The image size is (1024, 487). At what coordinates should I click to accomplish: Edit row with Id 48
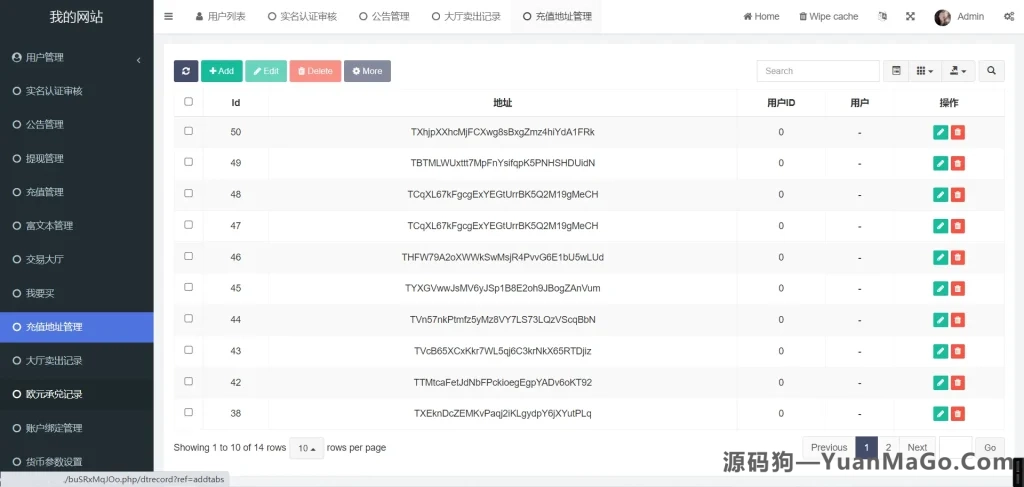point(940,195)
